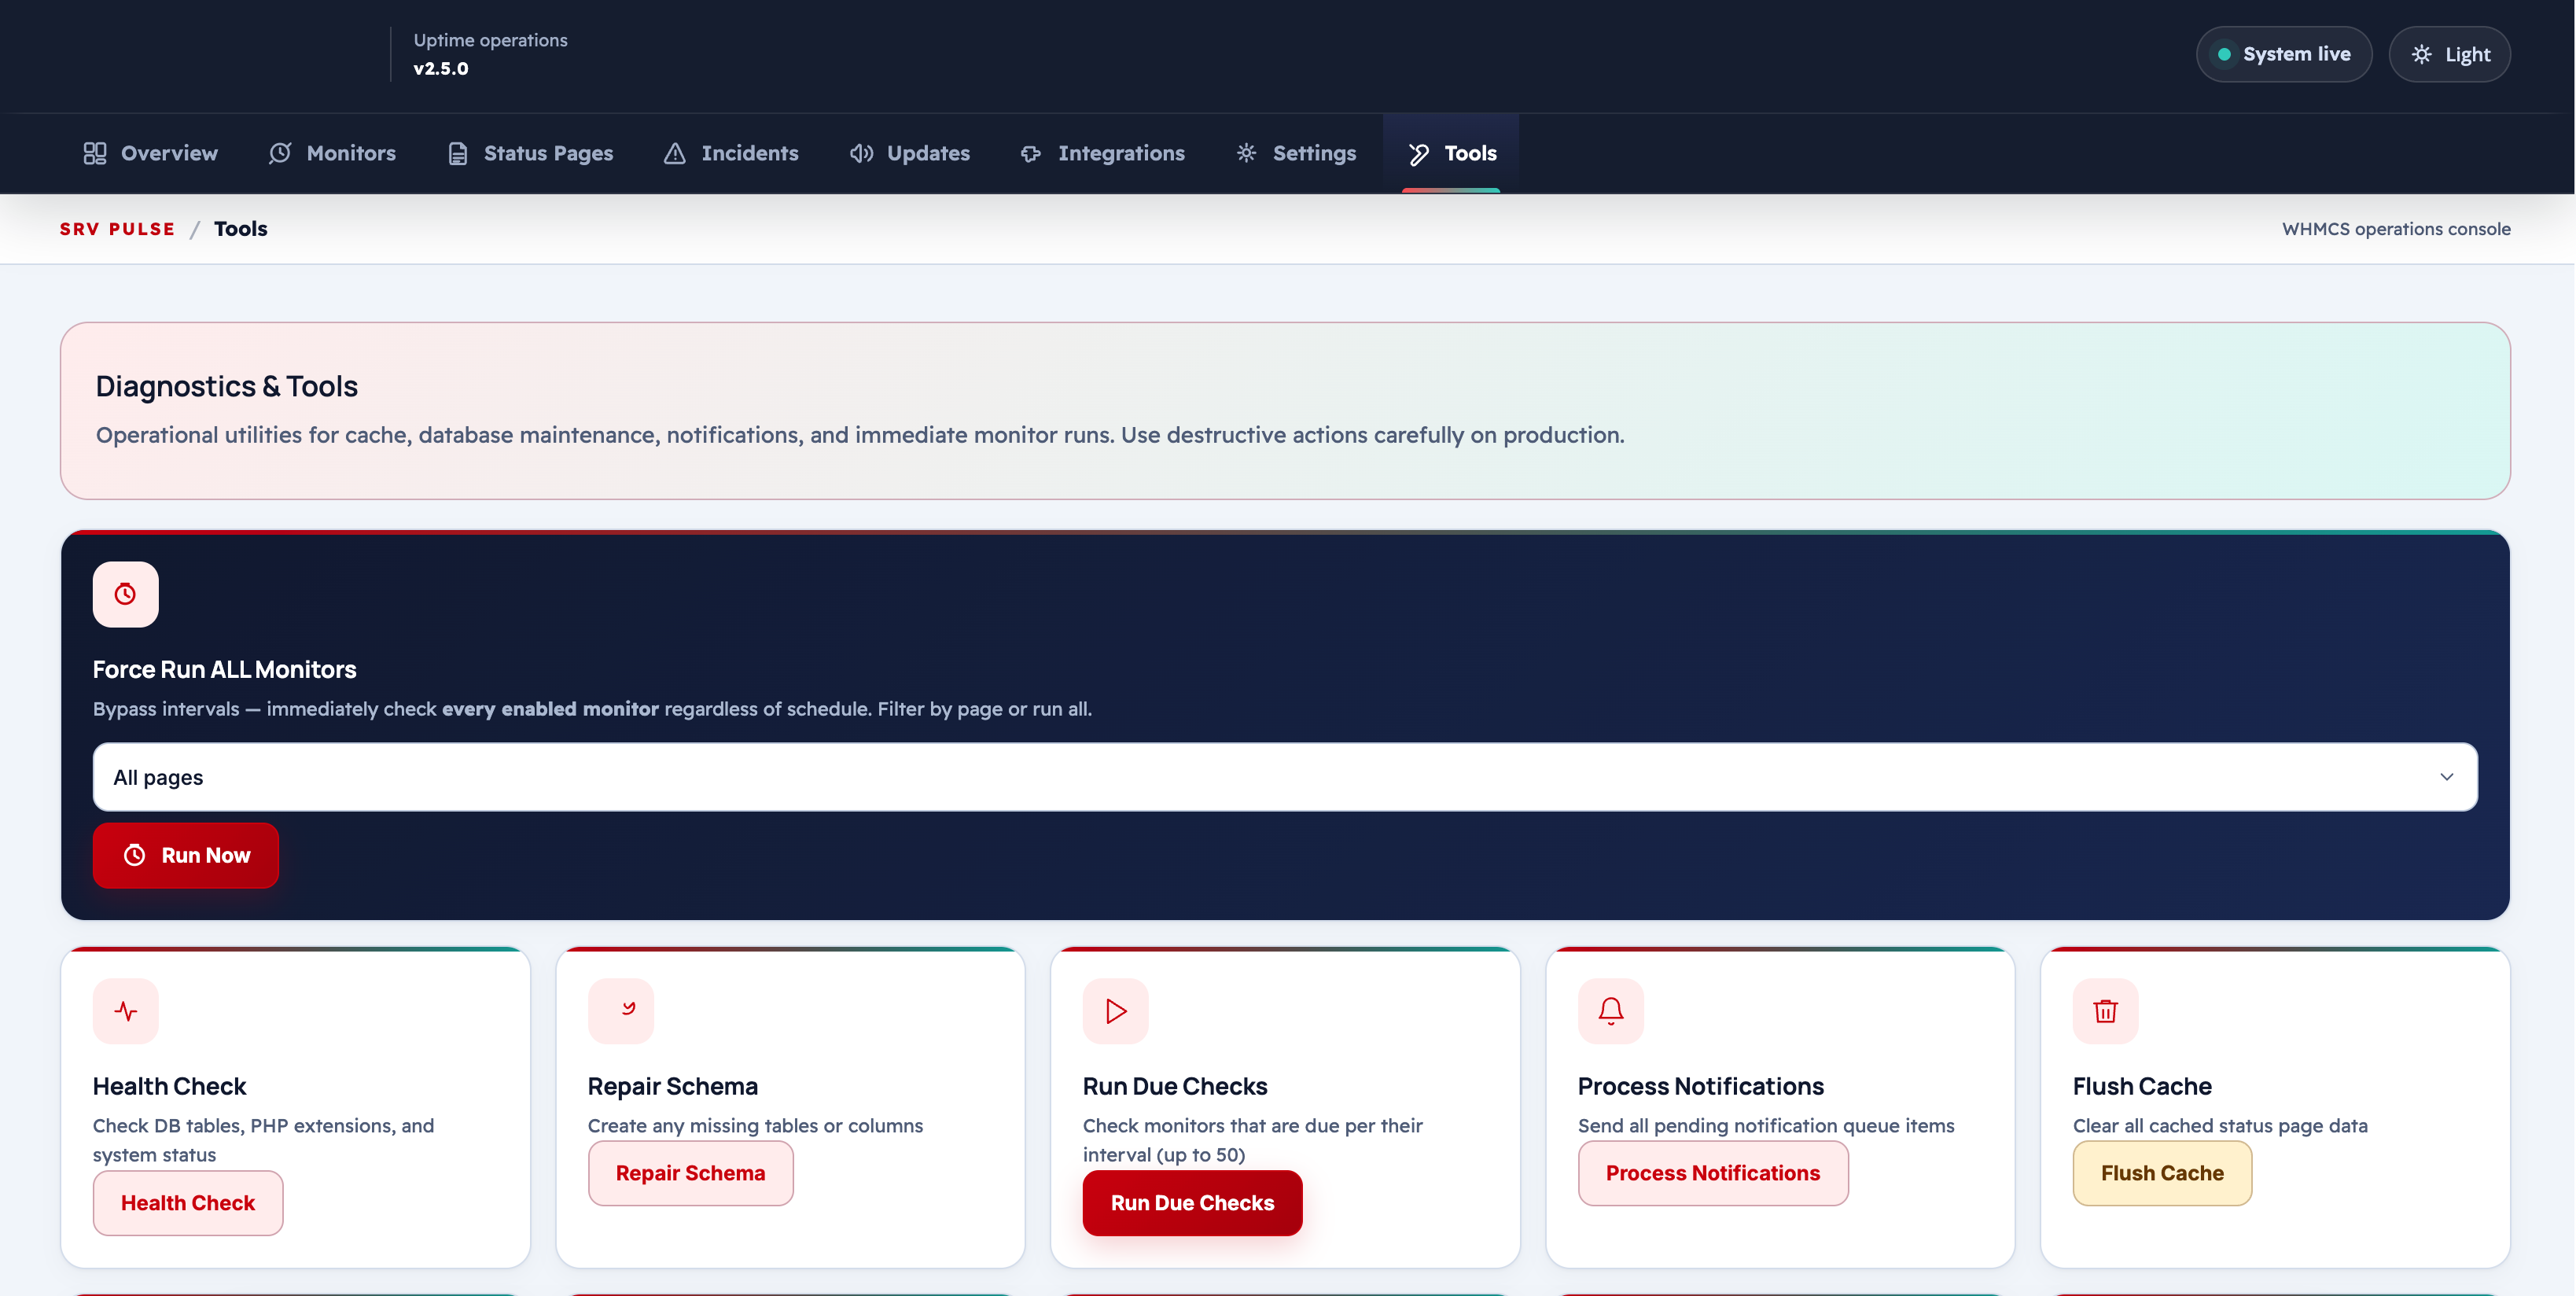Click the v2.5.0 version text
This screenshot has width=2576, height=1296.
[x=441, y=68]
